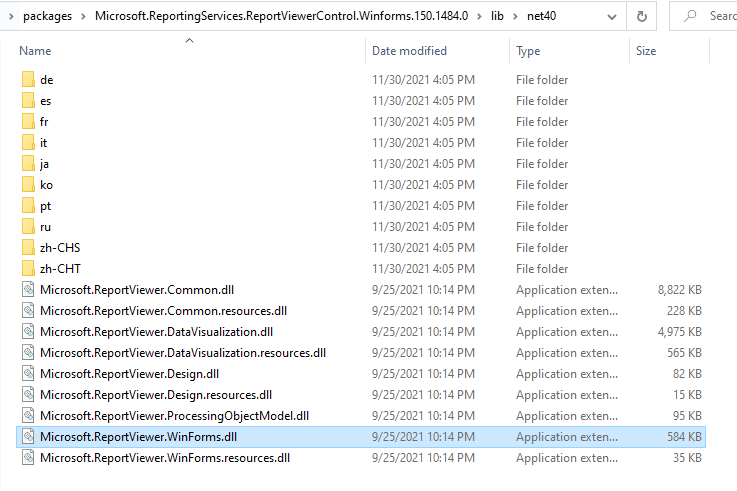The image size is (737, 491).
Task: Select Microsoft.ReportViewer.Design.resources.dll file name
Action: click(x=156, y=395)
